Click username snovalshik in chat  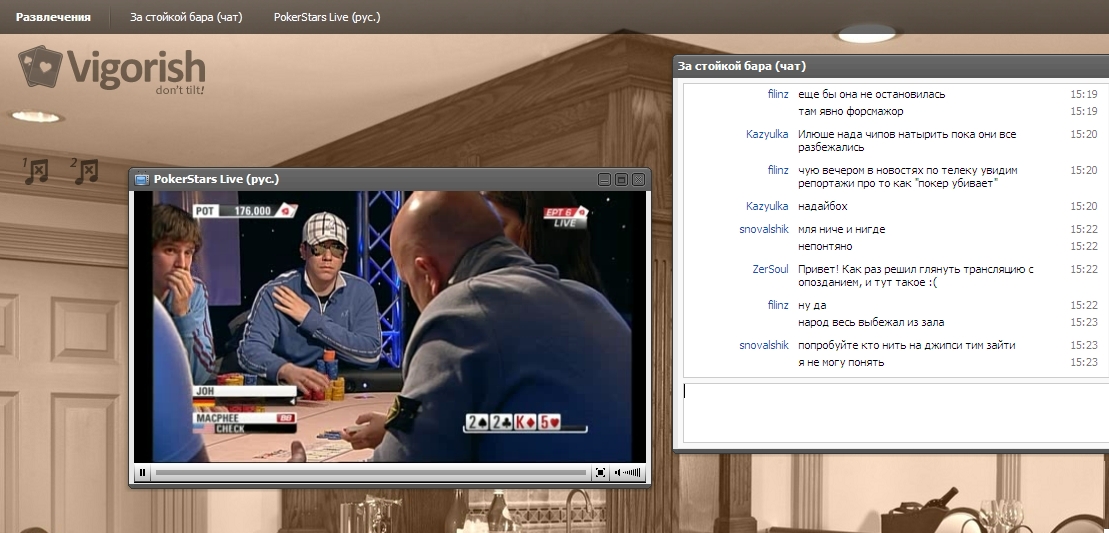(764, 229)
